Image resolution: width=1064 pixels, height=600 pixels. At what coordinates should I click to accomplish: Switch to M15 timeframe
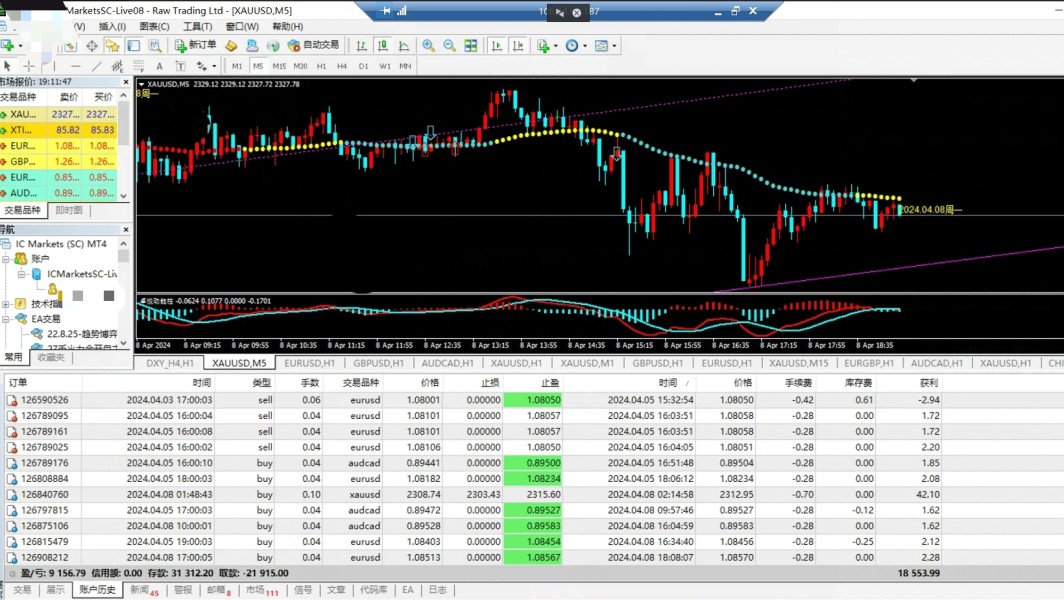click(x=279, y=66)
